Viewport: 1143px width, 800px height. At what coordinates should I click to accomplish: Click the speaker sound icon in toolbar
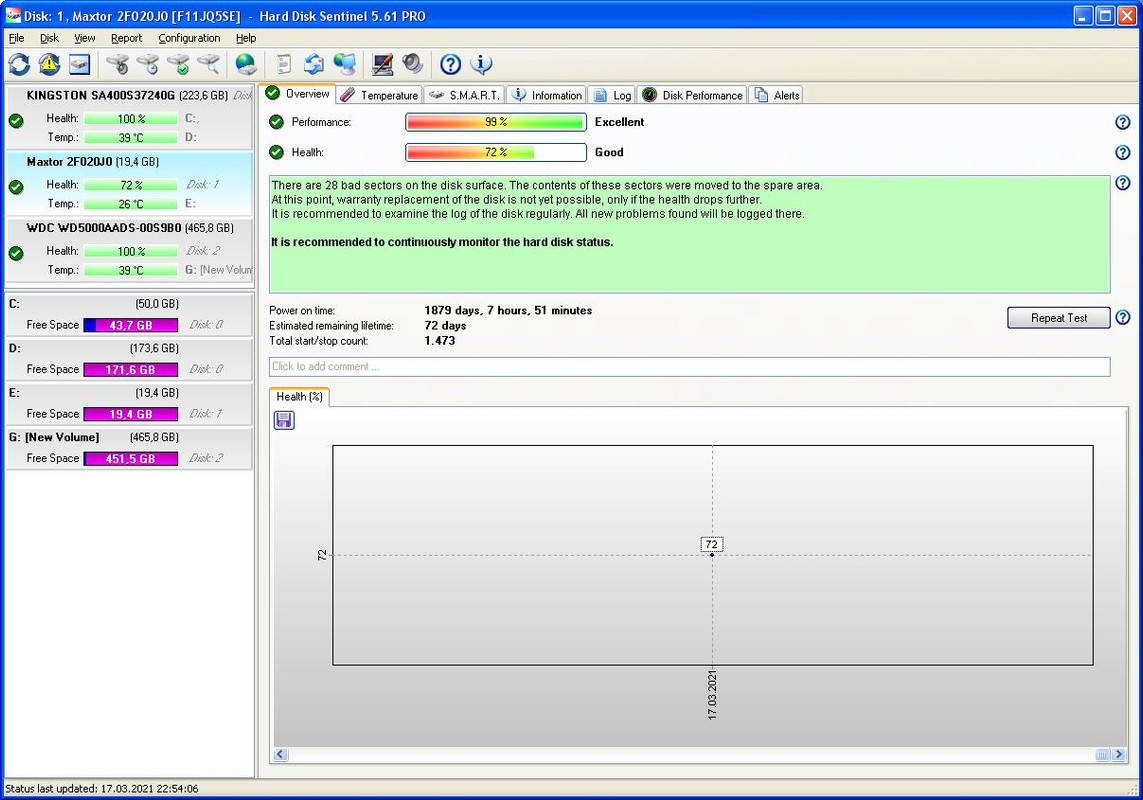tap(413, 65)
